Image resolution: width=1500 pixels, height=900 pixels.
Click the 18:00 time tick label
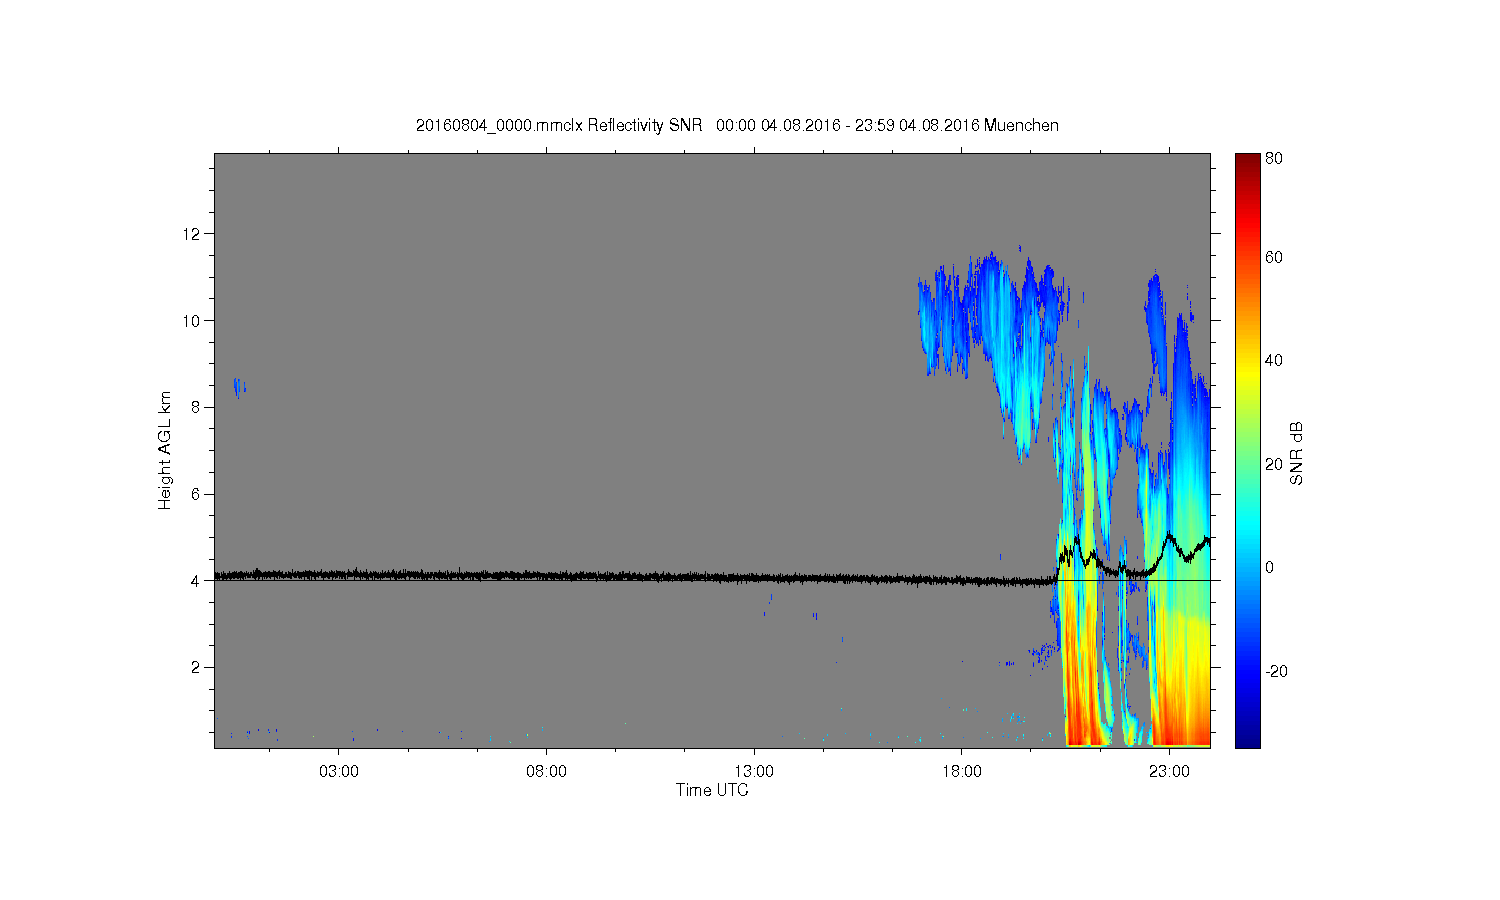(962, 772)
